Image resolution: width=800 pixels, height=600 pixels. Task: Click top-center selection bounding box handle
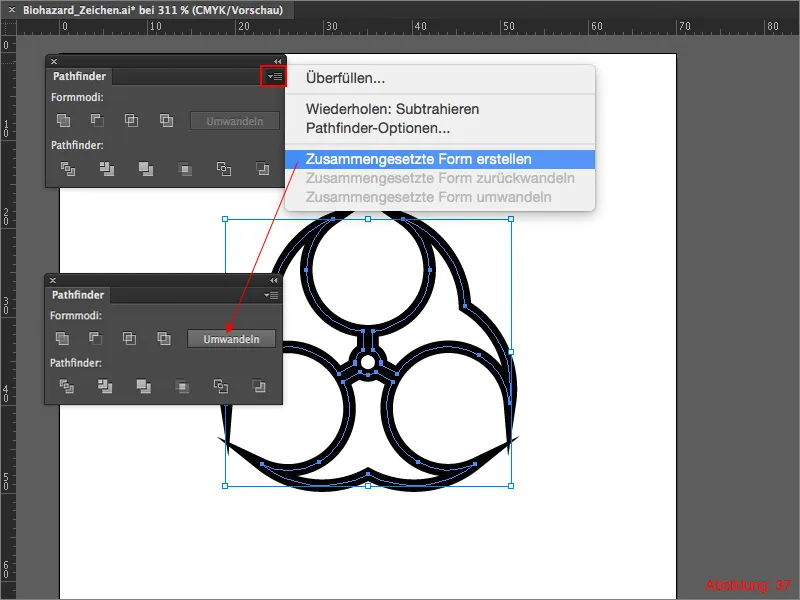[x=368, y=219]
